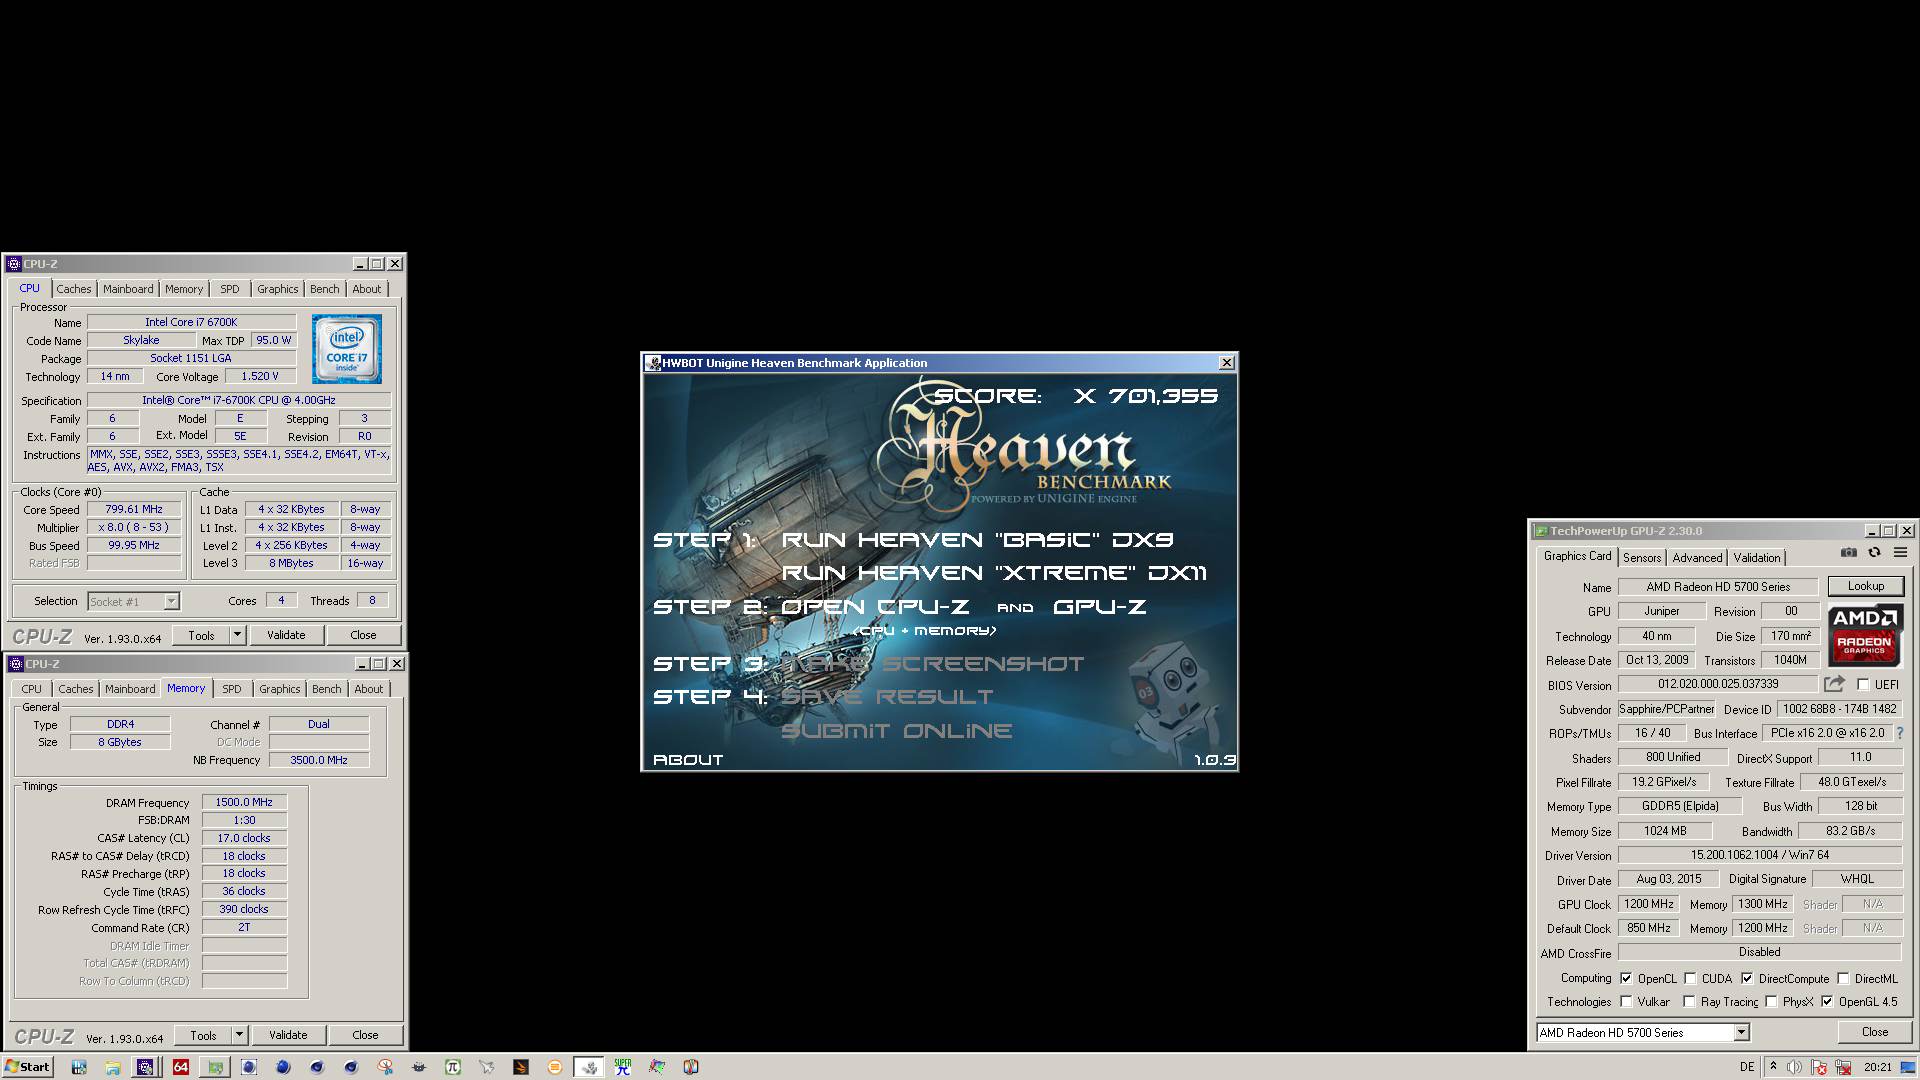Switch to Sensors tab in GPU-Z
This screenshot has width=1920, height=1080.
[1642, 558]
